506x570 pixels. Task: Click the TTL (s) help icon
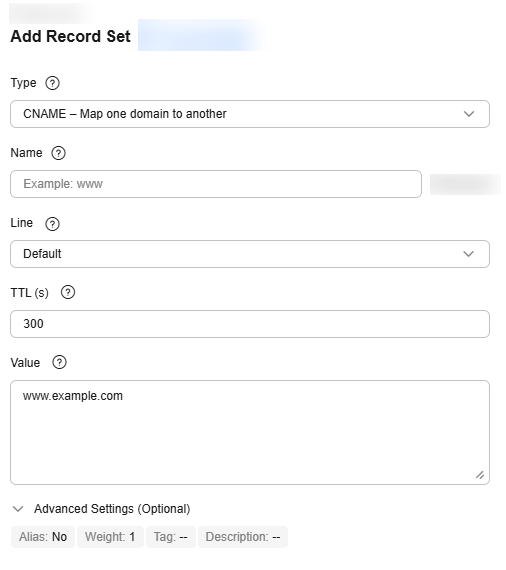coord(68,292)
